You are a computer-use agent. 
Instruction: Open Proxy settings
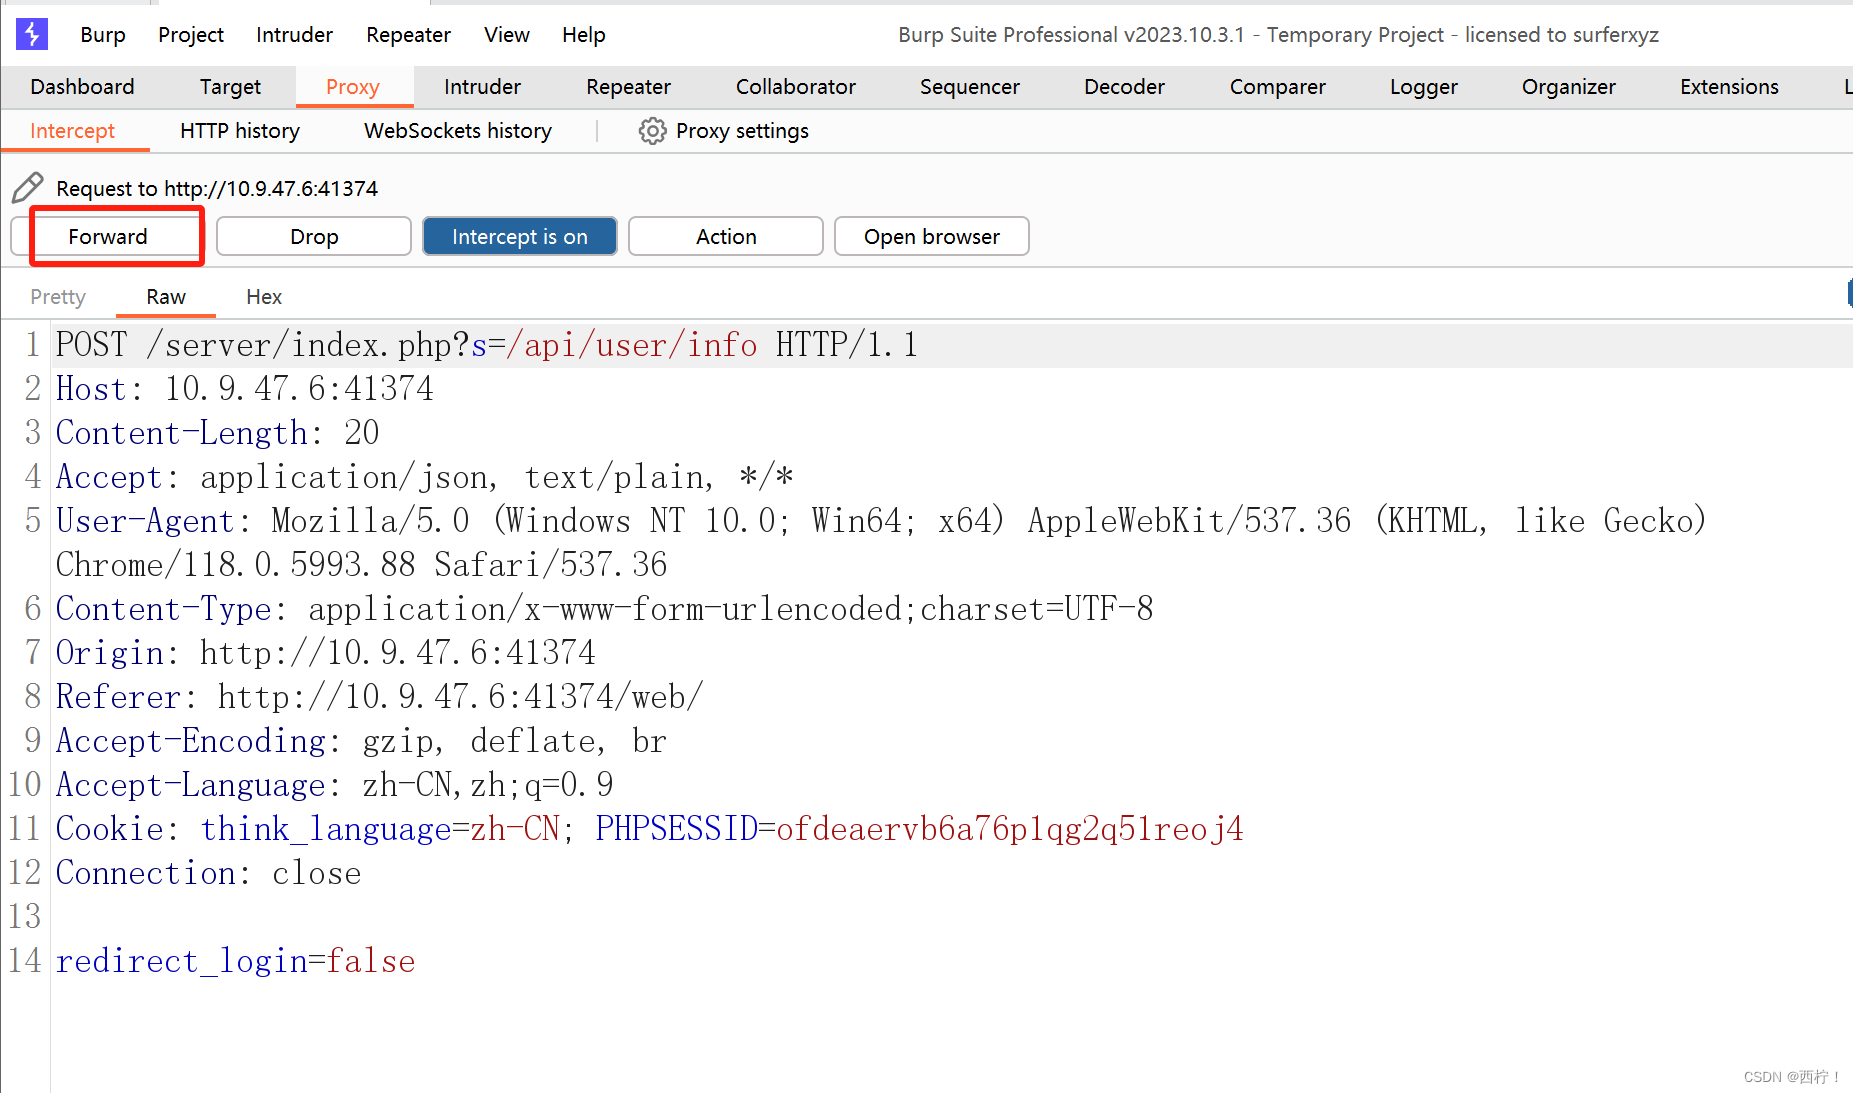coord(724,131)
